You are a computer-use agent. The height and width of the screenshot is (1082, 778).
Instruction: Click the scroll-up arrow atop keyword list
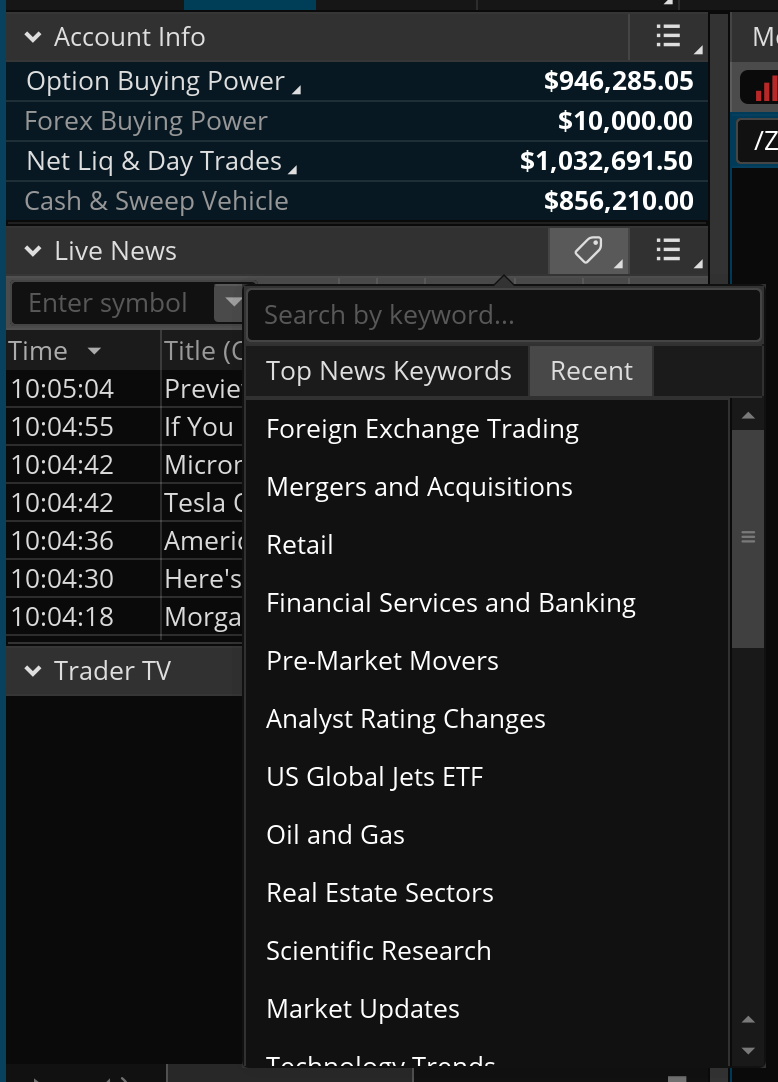tap(747, 415)
